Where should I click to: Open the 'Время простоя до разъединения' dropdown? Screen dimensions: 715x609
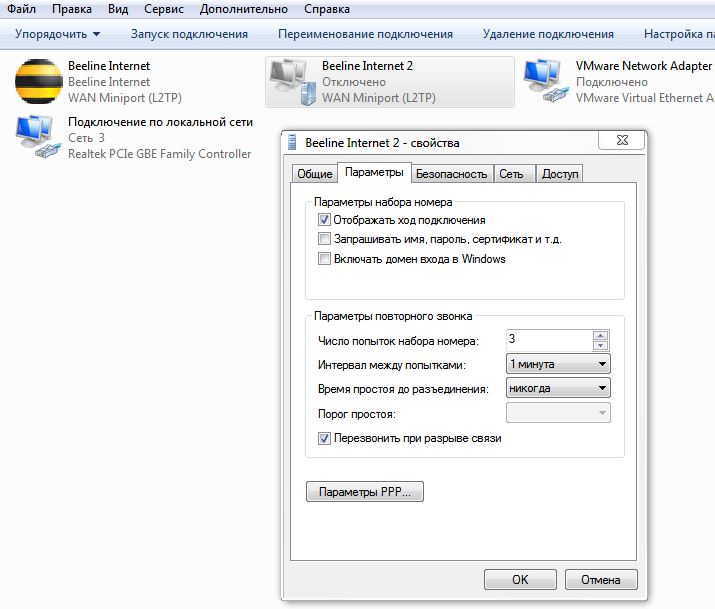pos(558,388)
